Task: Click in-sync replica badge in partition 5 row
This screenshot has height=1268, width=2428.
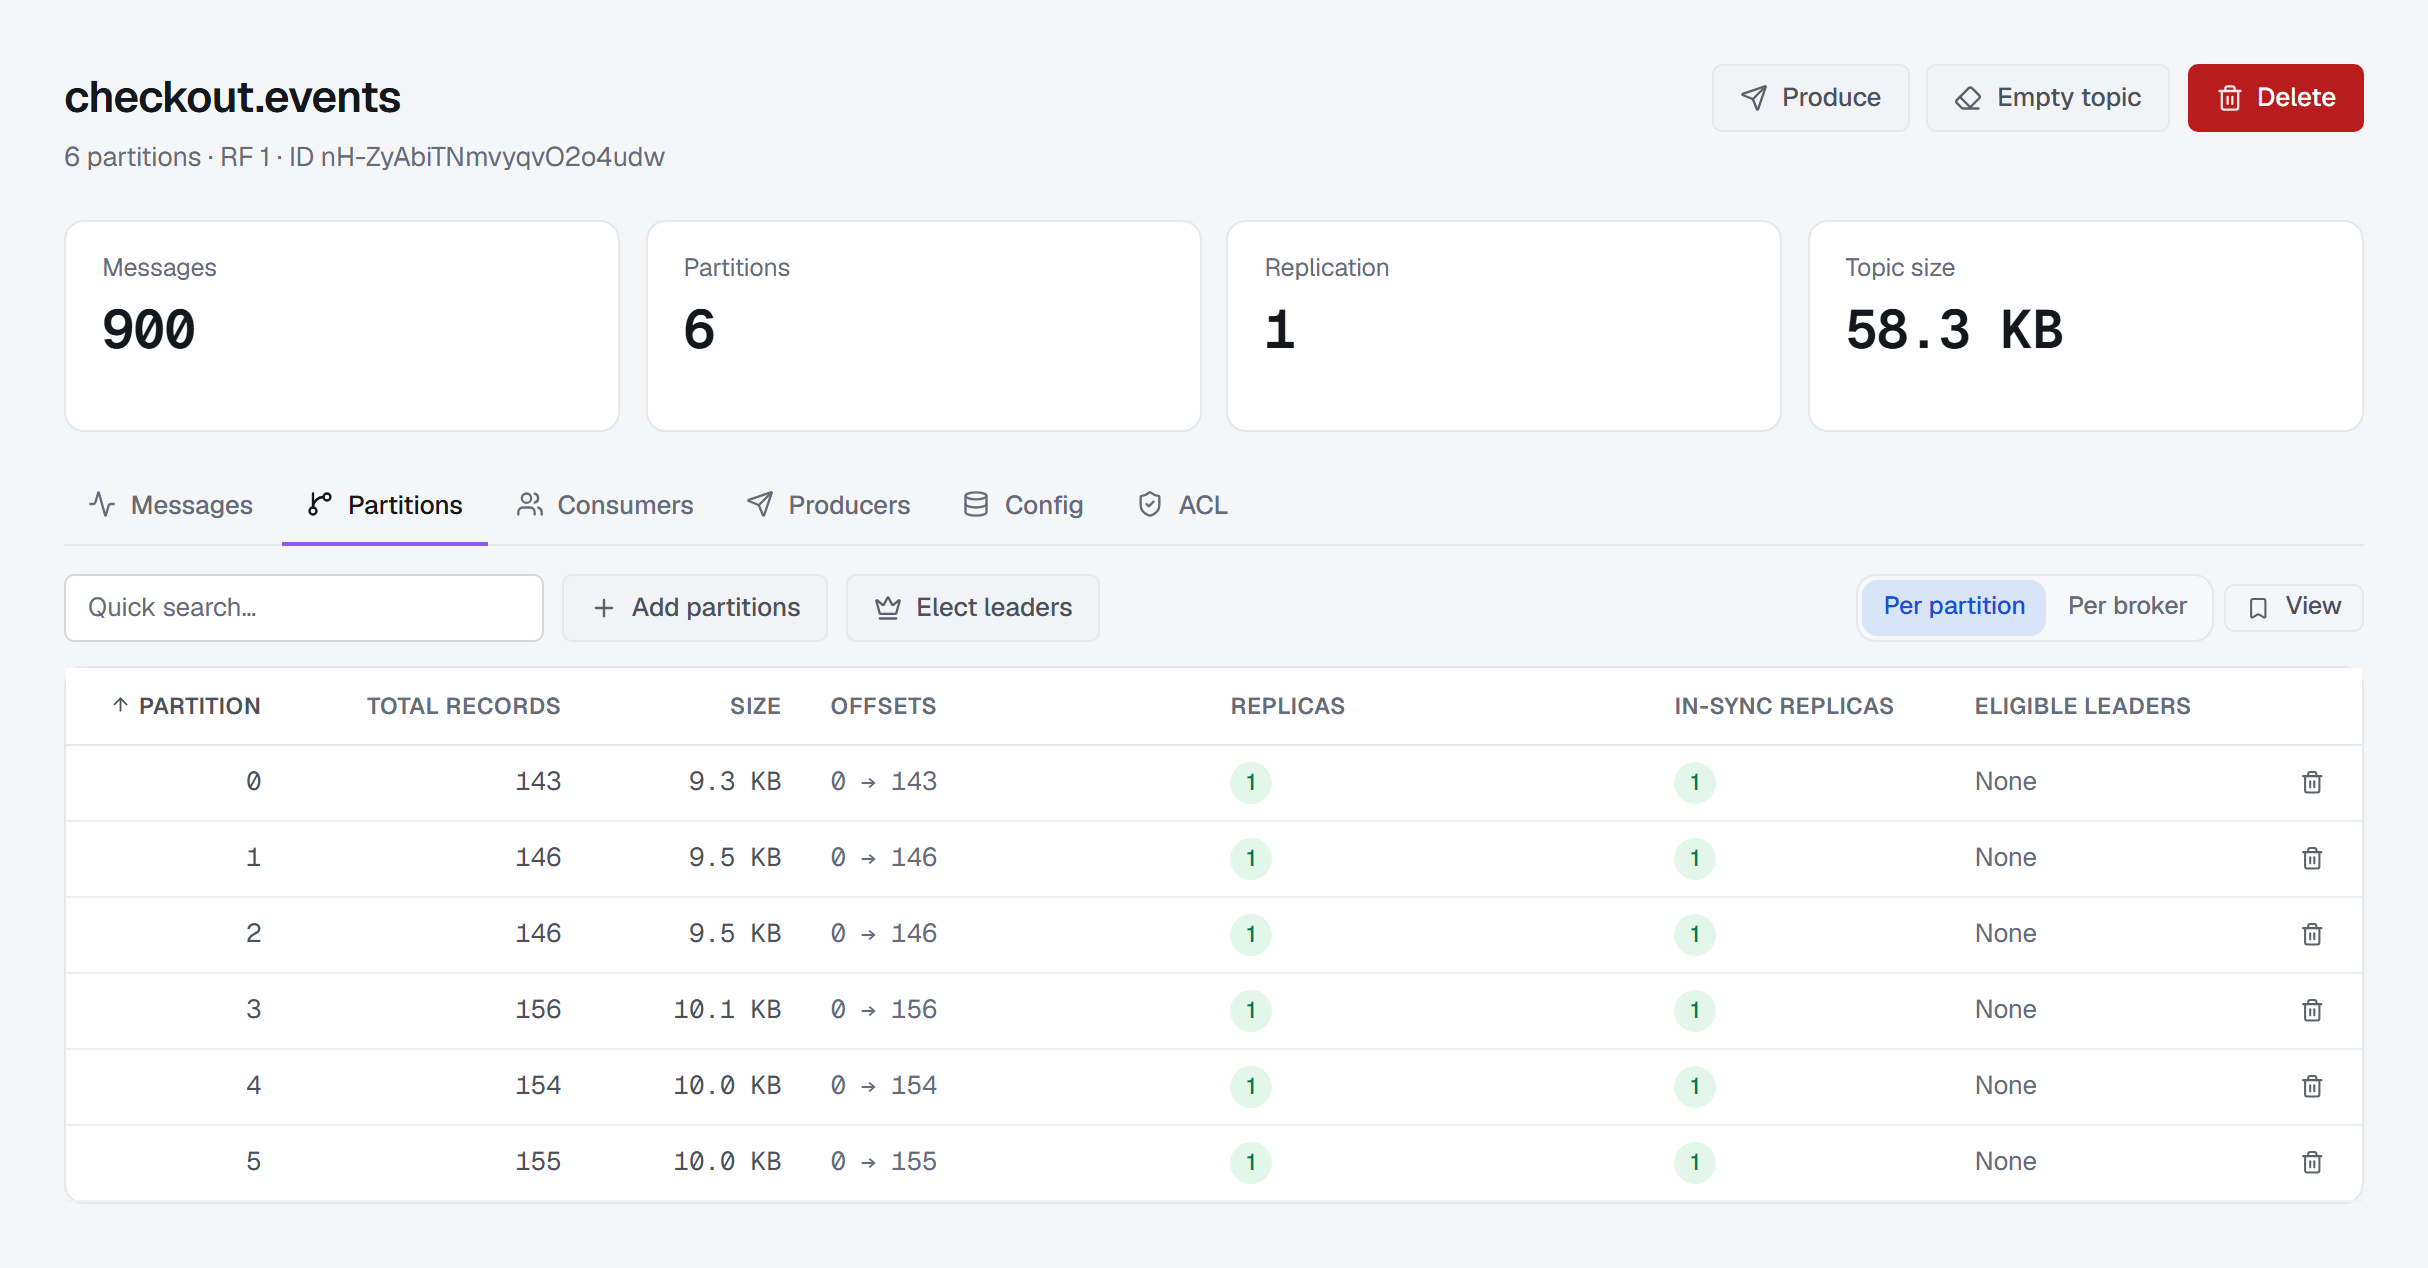Action: click(x=1695, y=1162)
